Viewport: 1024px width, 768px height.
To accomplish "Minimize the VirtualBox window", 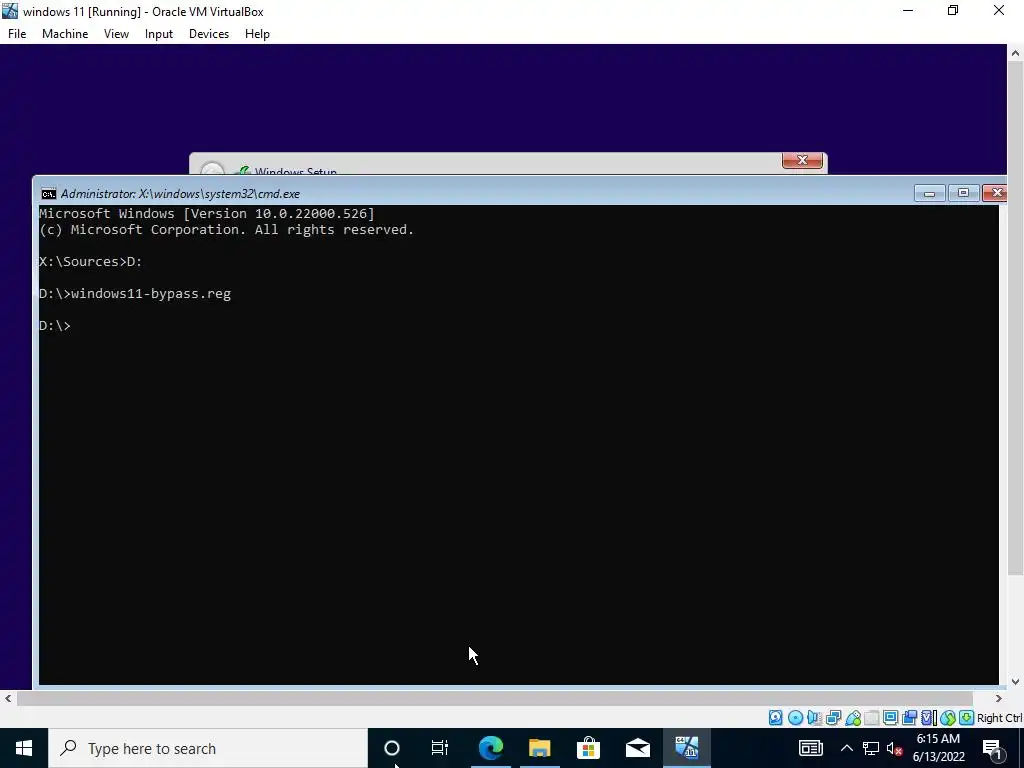I will 908,11.
